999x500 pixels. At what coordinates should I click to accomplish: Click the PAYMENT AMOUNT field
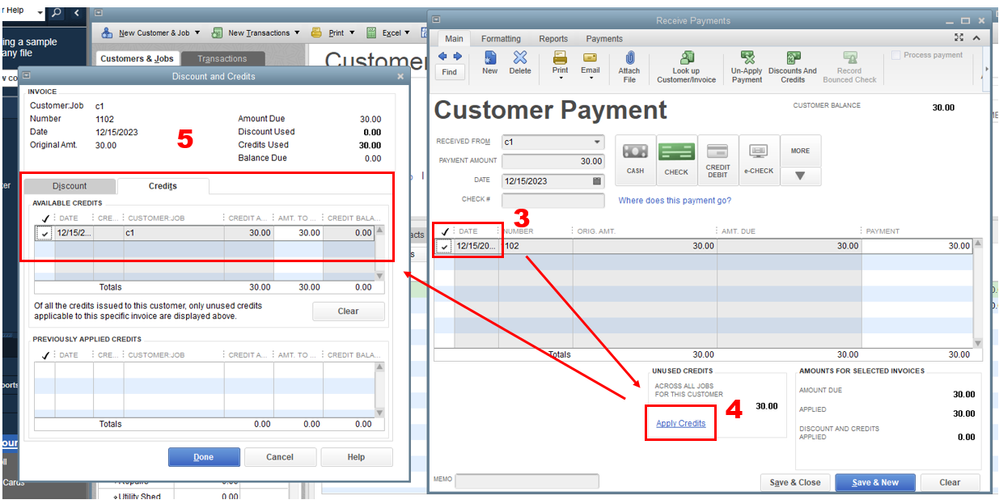click(x=553, y=162)
